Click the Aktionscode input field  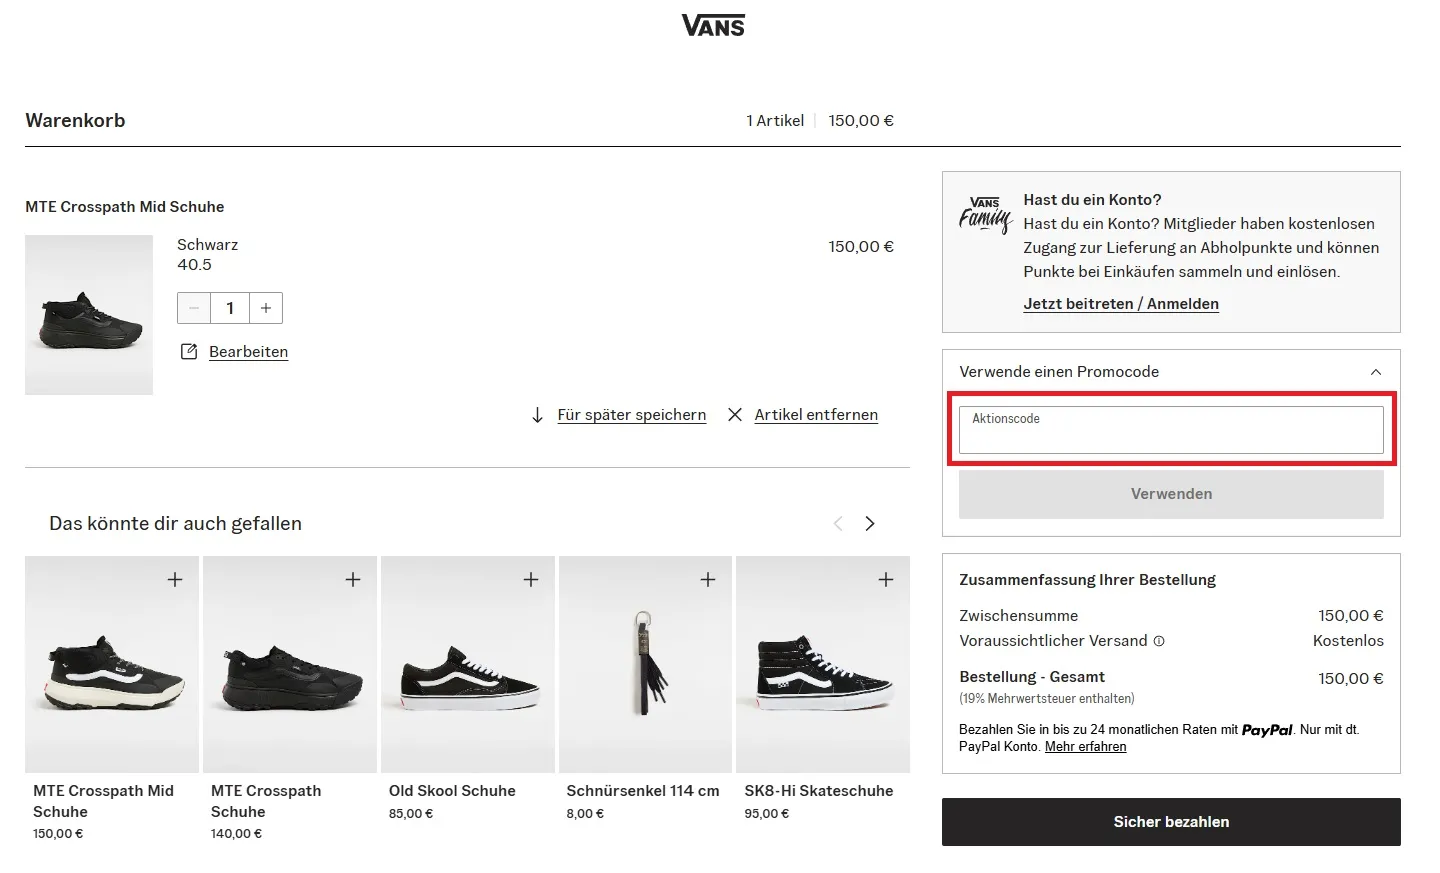[x=1170, y=430]
